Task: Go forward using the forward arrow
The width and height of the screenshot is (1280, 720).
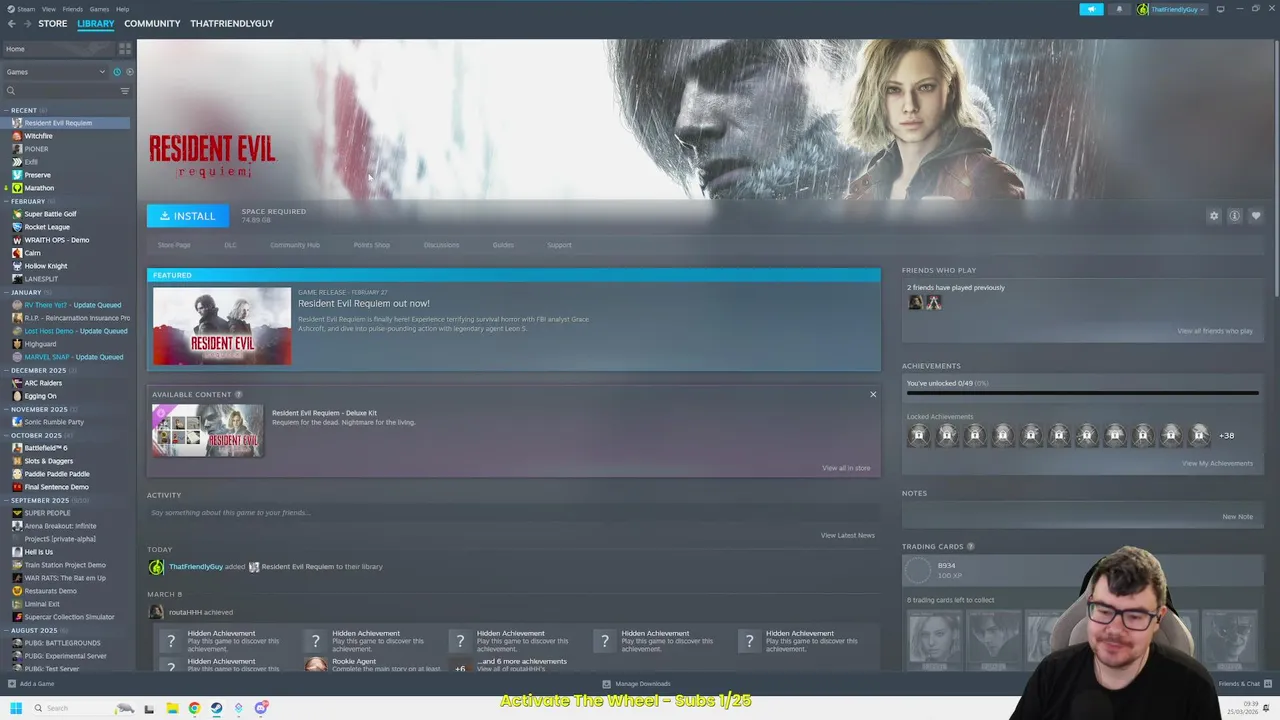Action: [x=27, y=24]
